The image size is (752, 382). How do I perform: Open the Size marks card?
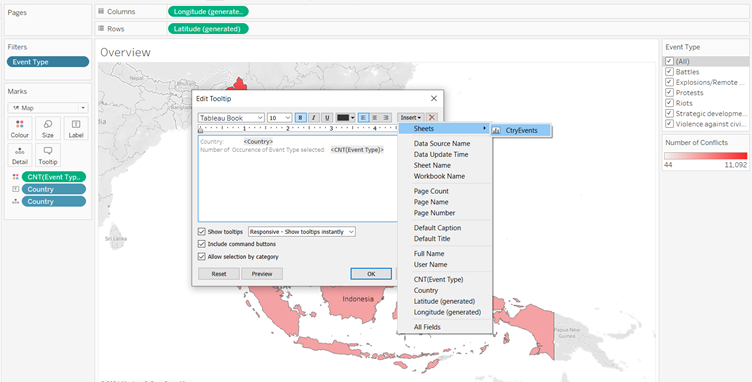pyautogui.click(x=48, y=128)
